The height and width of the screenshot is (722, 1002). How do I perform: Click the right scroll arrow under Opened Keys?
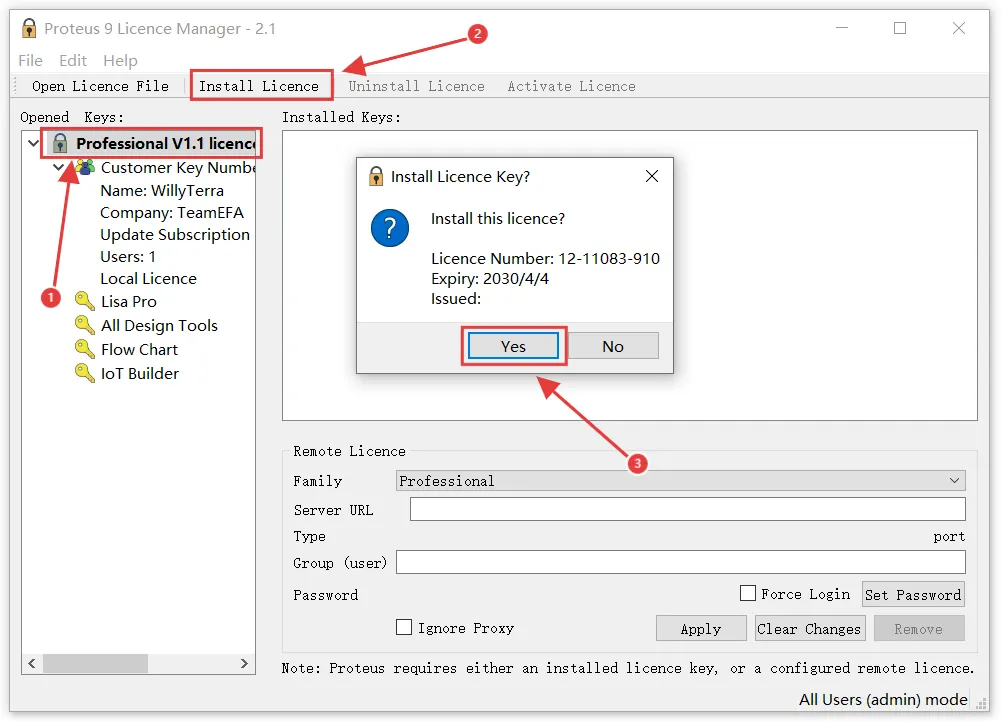tap(244, 663)
